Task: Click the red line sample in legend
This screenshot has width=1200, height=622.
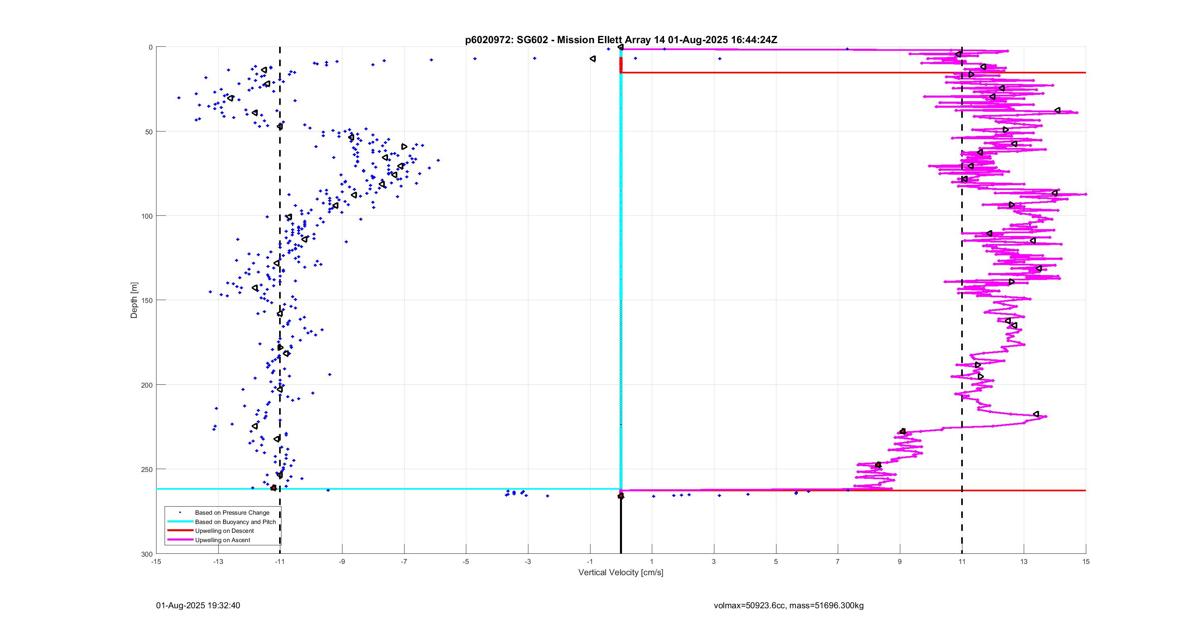Action: coord(179,531)
